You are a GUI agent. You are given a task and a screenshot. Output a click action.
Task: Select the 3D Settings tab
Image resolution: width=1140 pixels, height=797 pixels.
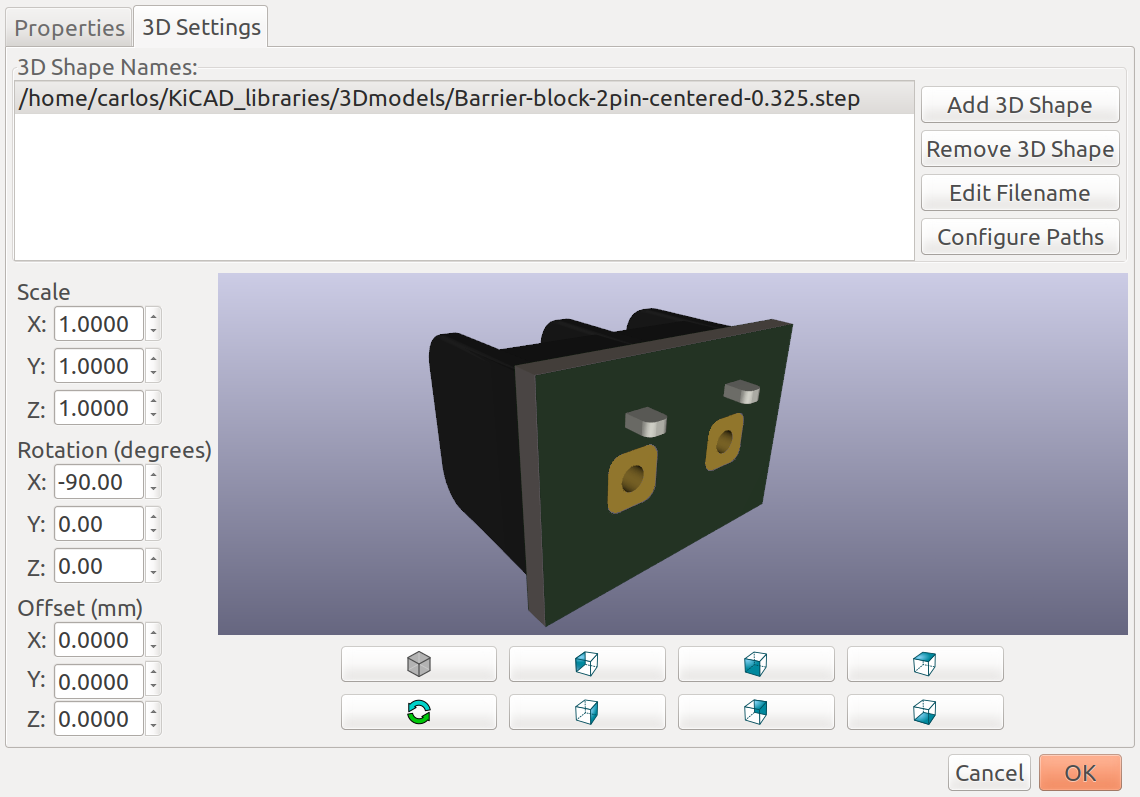(201, 27)
